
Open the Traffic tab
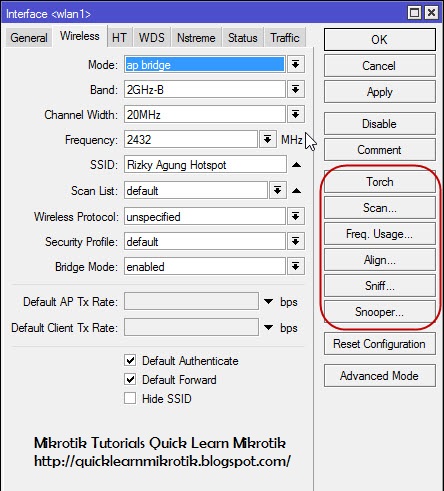pos(285,38)
